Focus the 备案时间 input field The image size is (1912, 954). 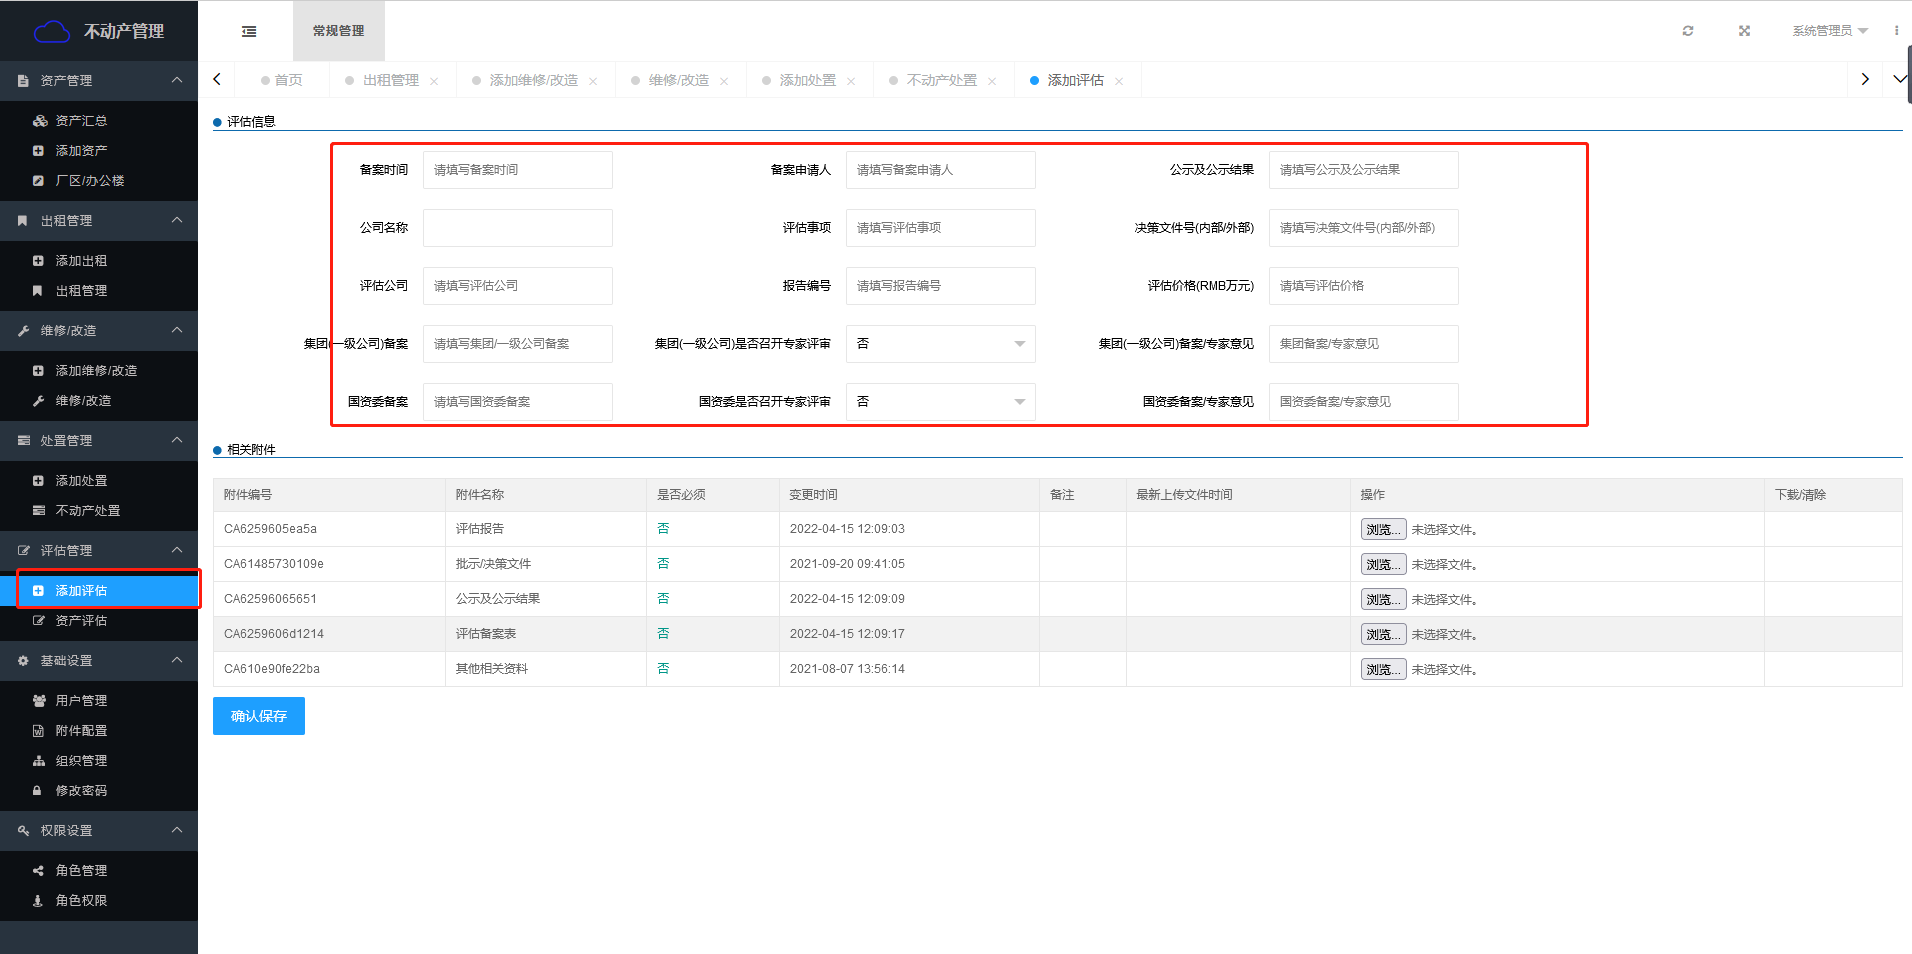[518, 170]
